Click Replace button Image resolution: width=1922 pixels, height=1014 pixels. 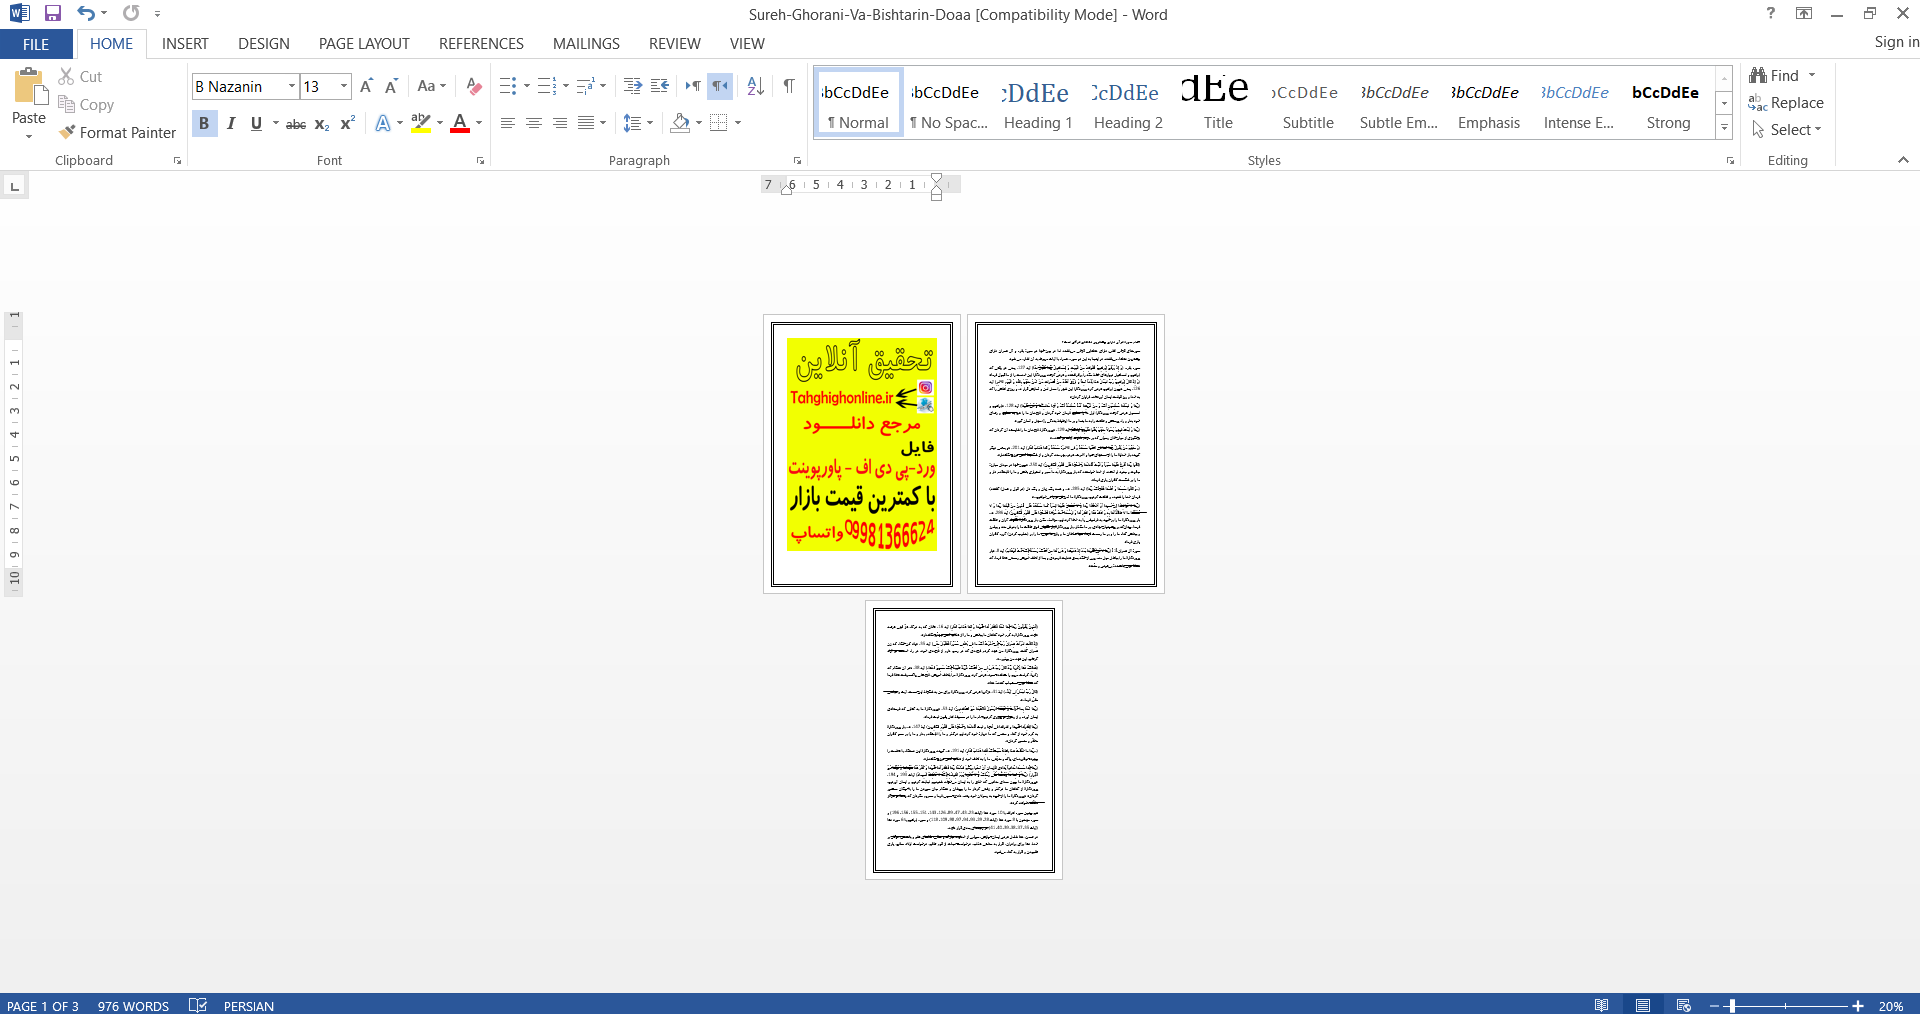point(1786,103)
